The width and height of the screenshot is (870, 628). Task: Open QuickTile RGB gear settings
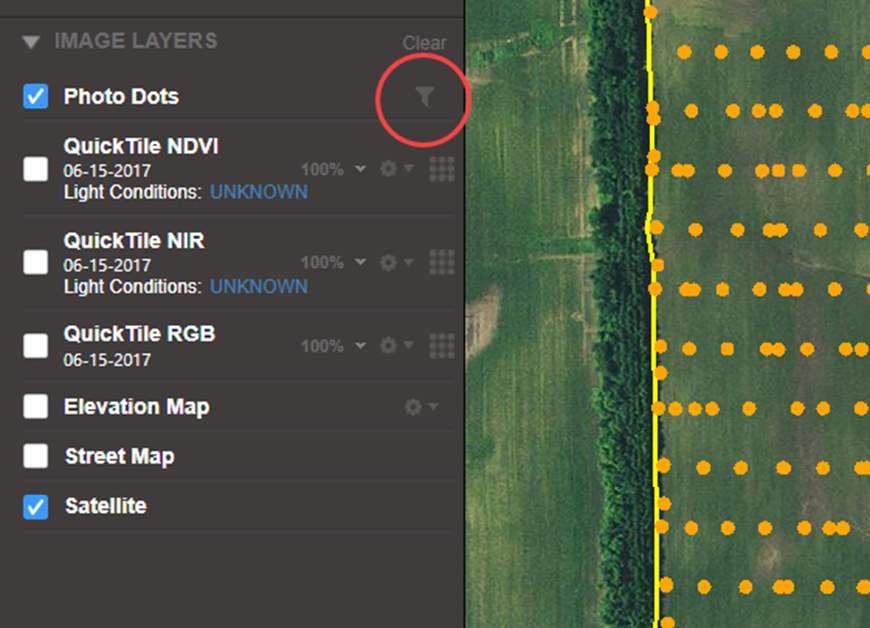pyautogui.click(x=396, y=345)
